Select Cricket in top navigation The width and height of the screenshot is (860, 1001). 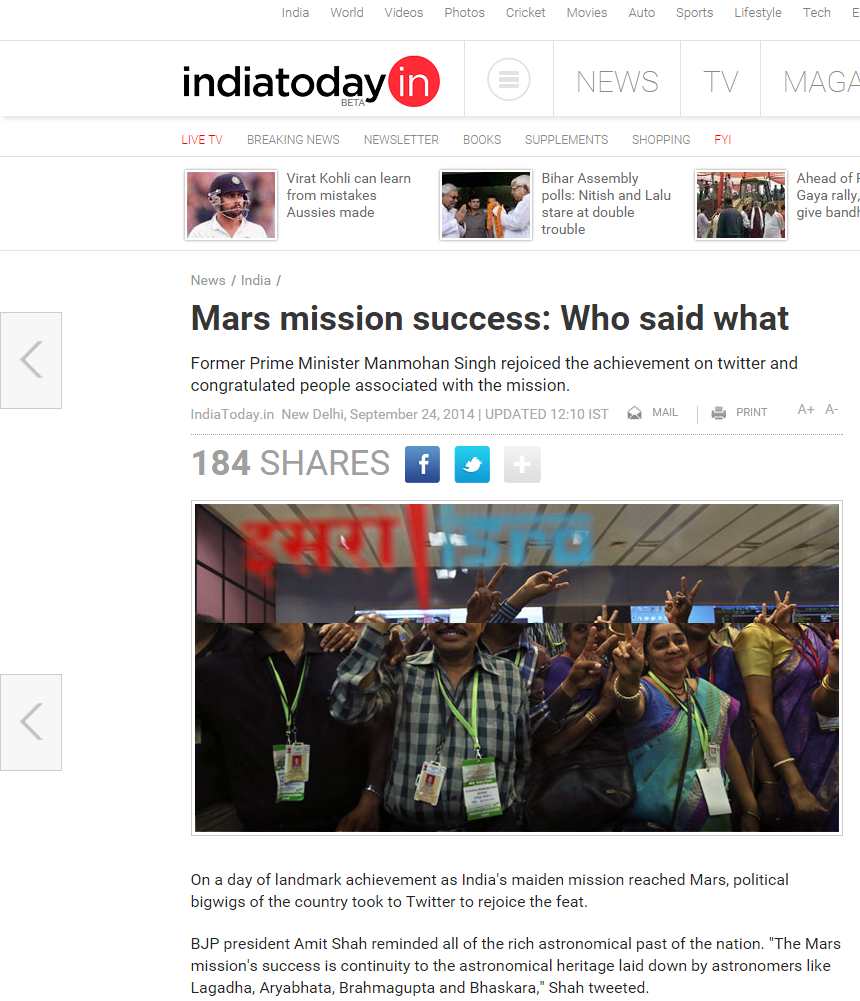coord(525,13)
